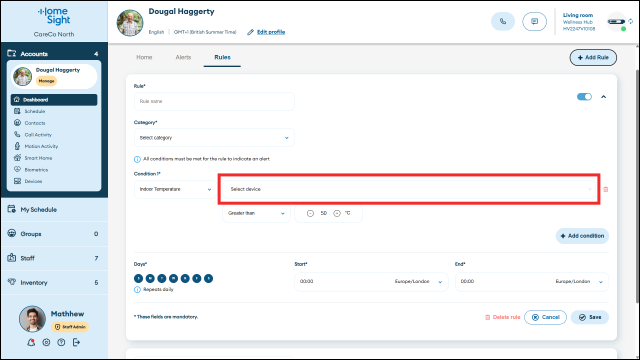The height and width of the screenshot is (360, 640).
Task: Toggle the Monday day circle
Action: [x=150, y=278]
